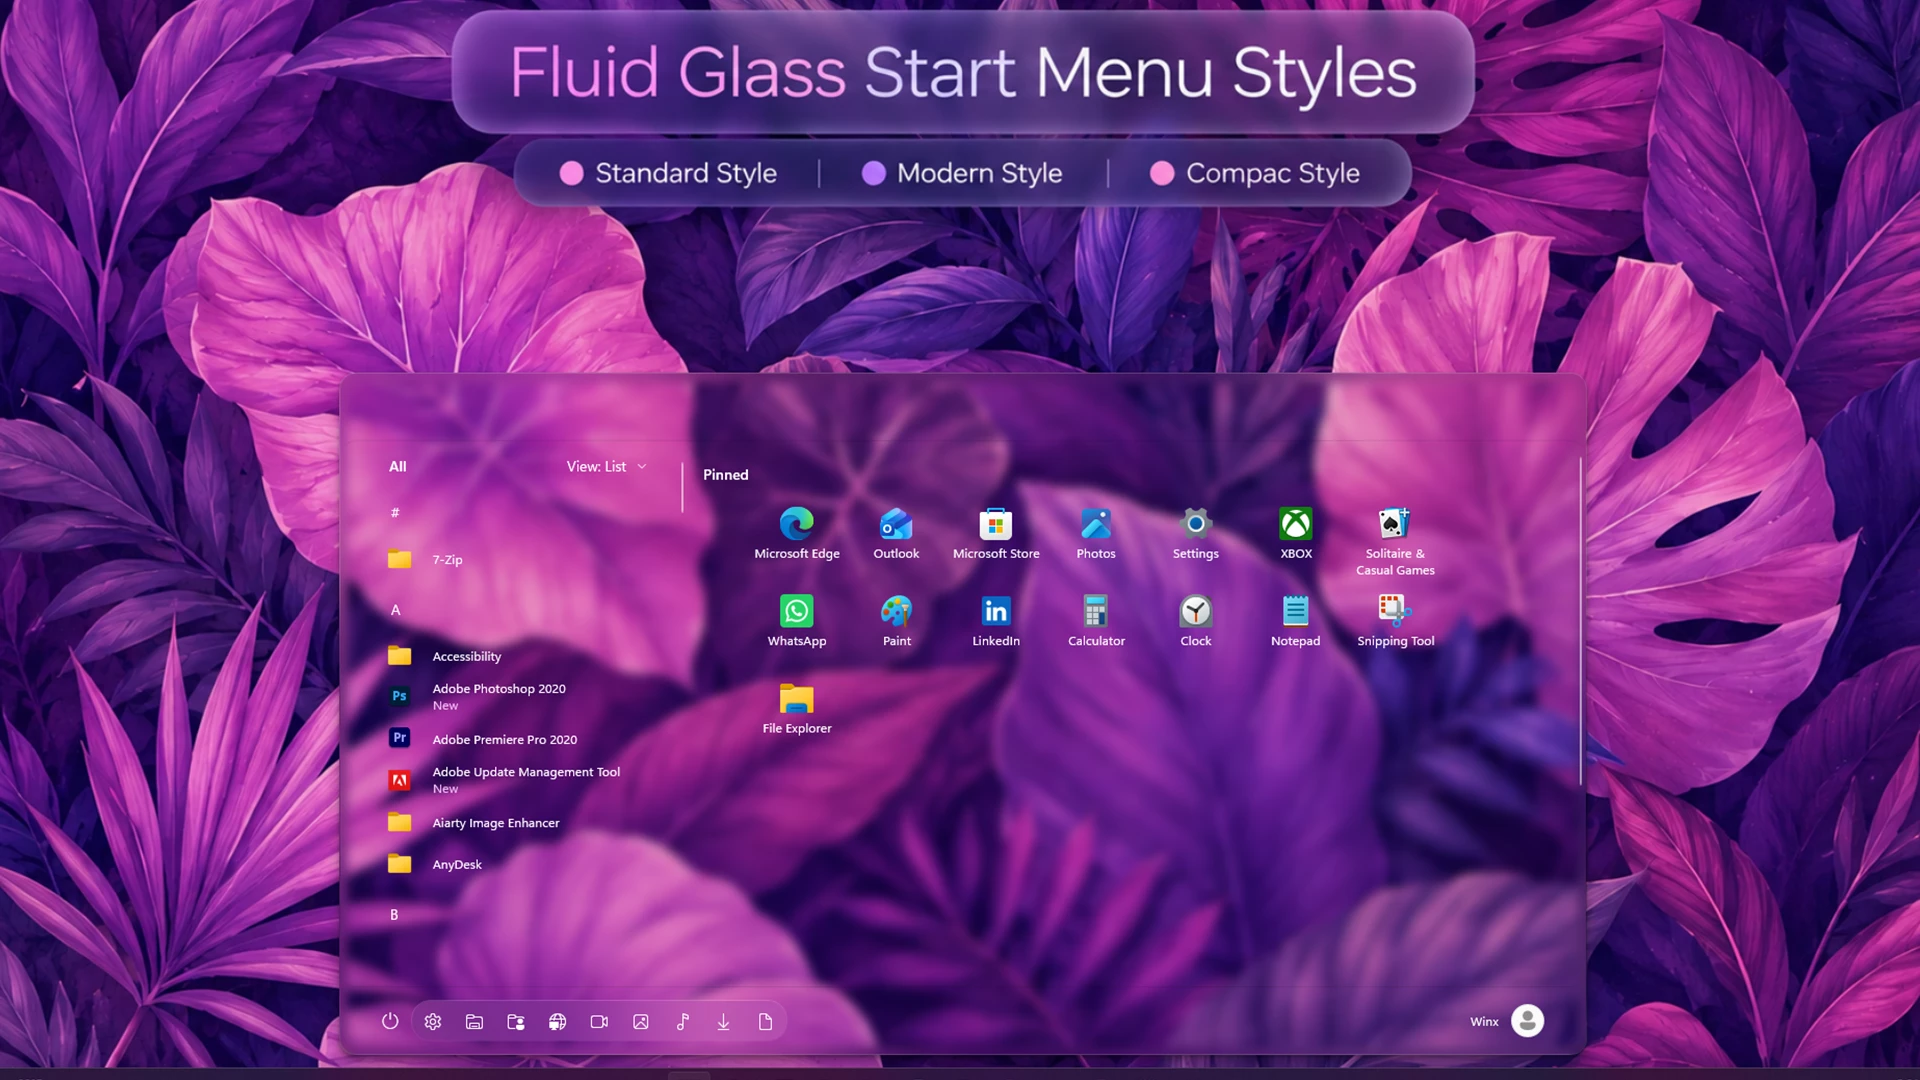This screenshot has height=1080, width=1920.
Task: Open Microsoft Edge from pinned apps
Action: [797, 534]
